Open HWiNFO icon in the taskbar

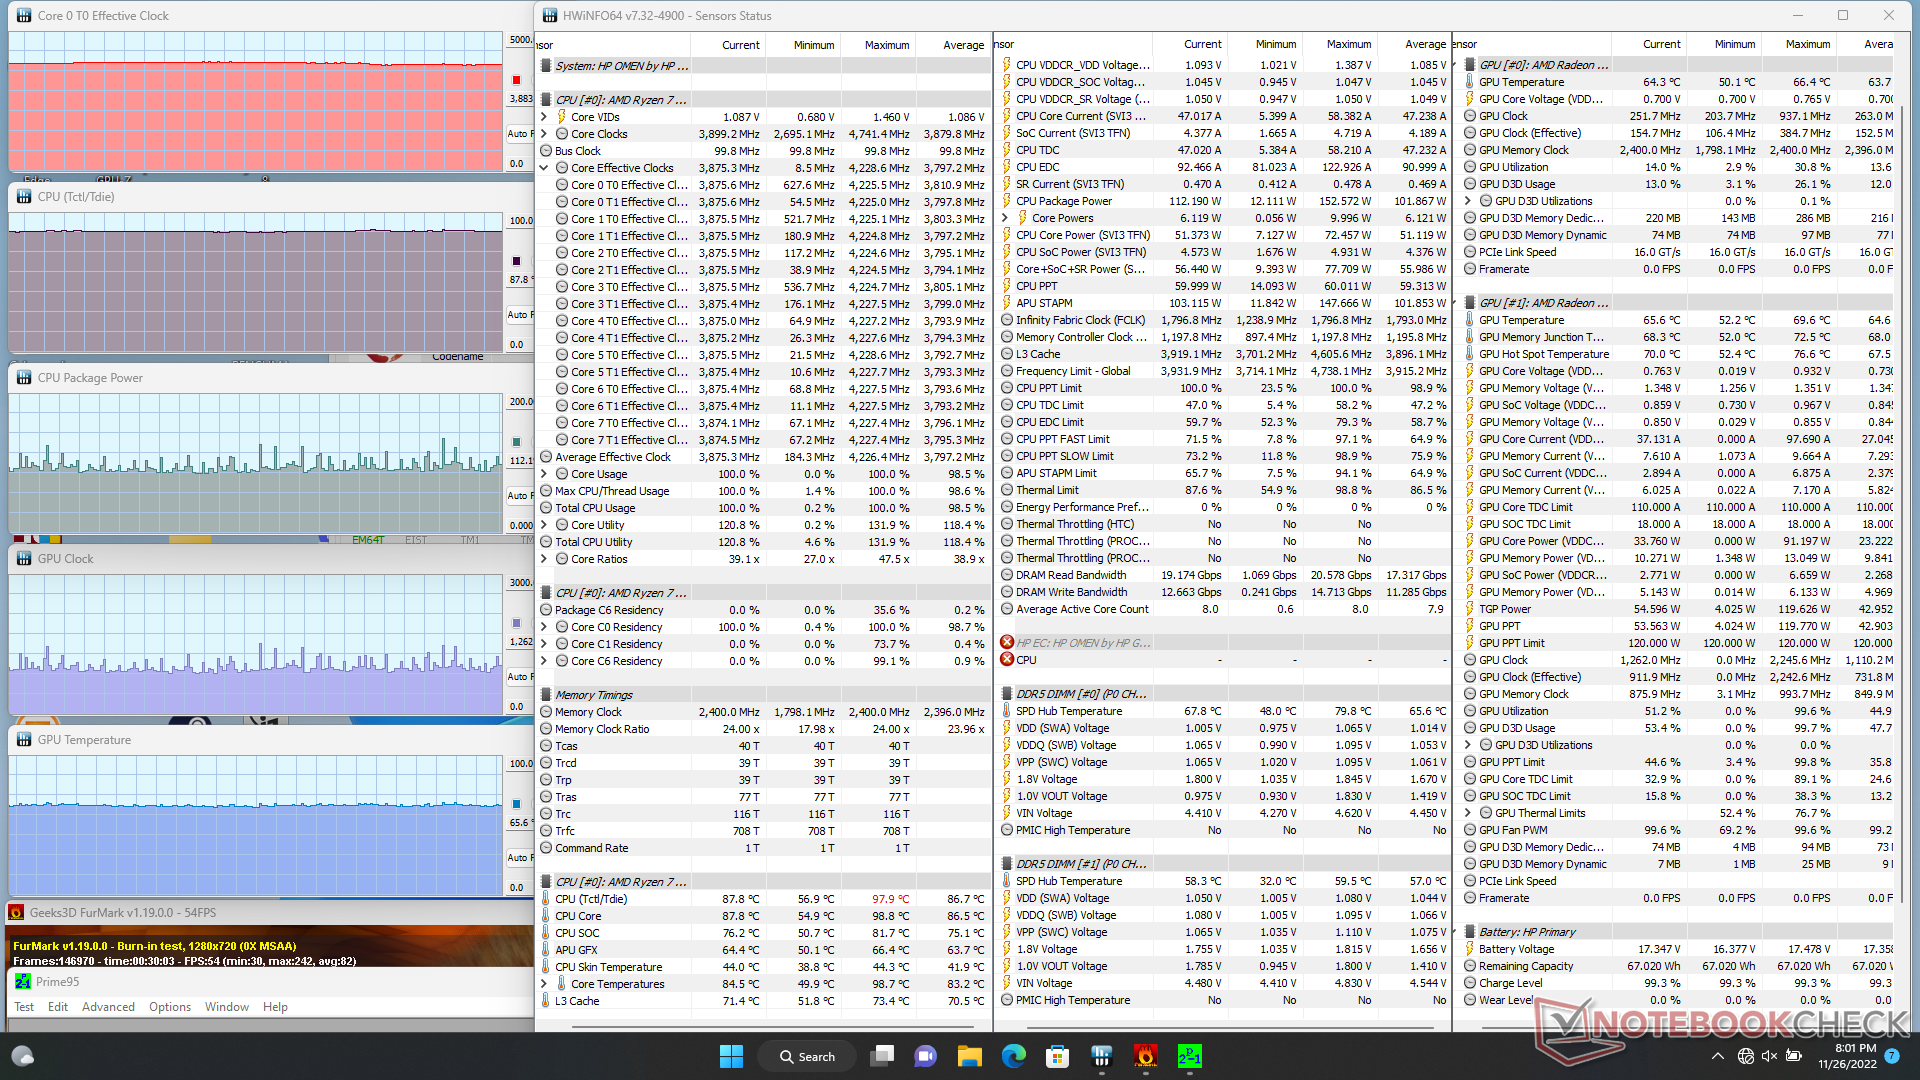1101,1056
